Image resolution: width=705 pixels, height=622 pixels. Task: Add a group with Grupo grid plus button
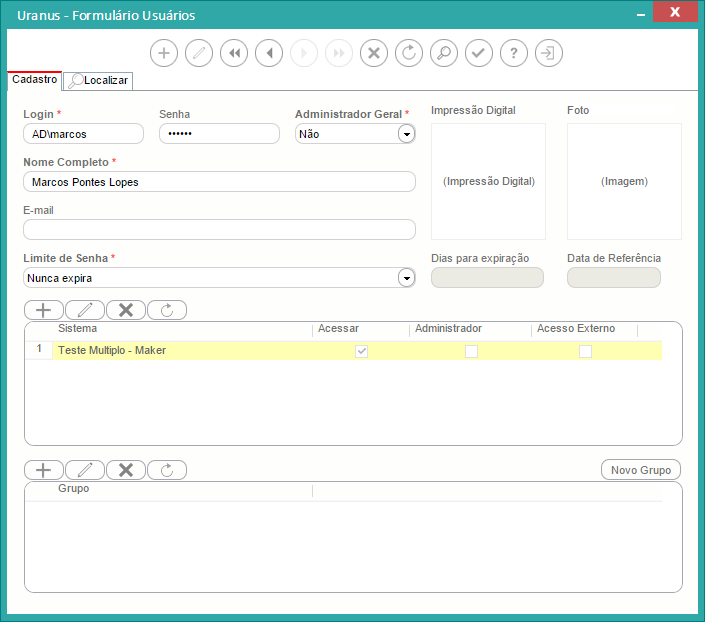(44, 470)
